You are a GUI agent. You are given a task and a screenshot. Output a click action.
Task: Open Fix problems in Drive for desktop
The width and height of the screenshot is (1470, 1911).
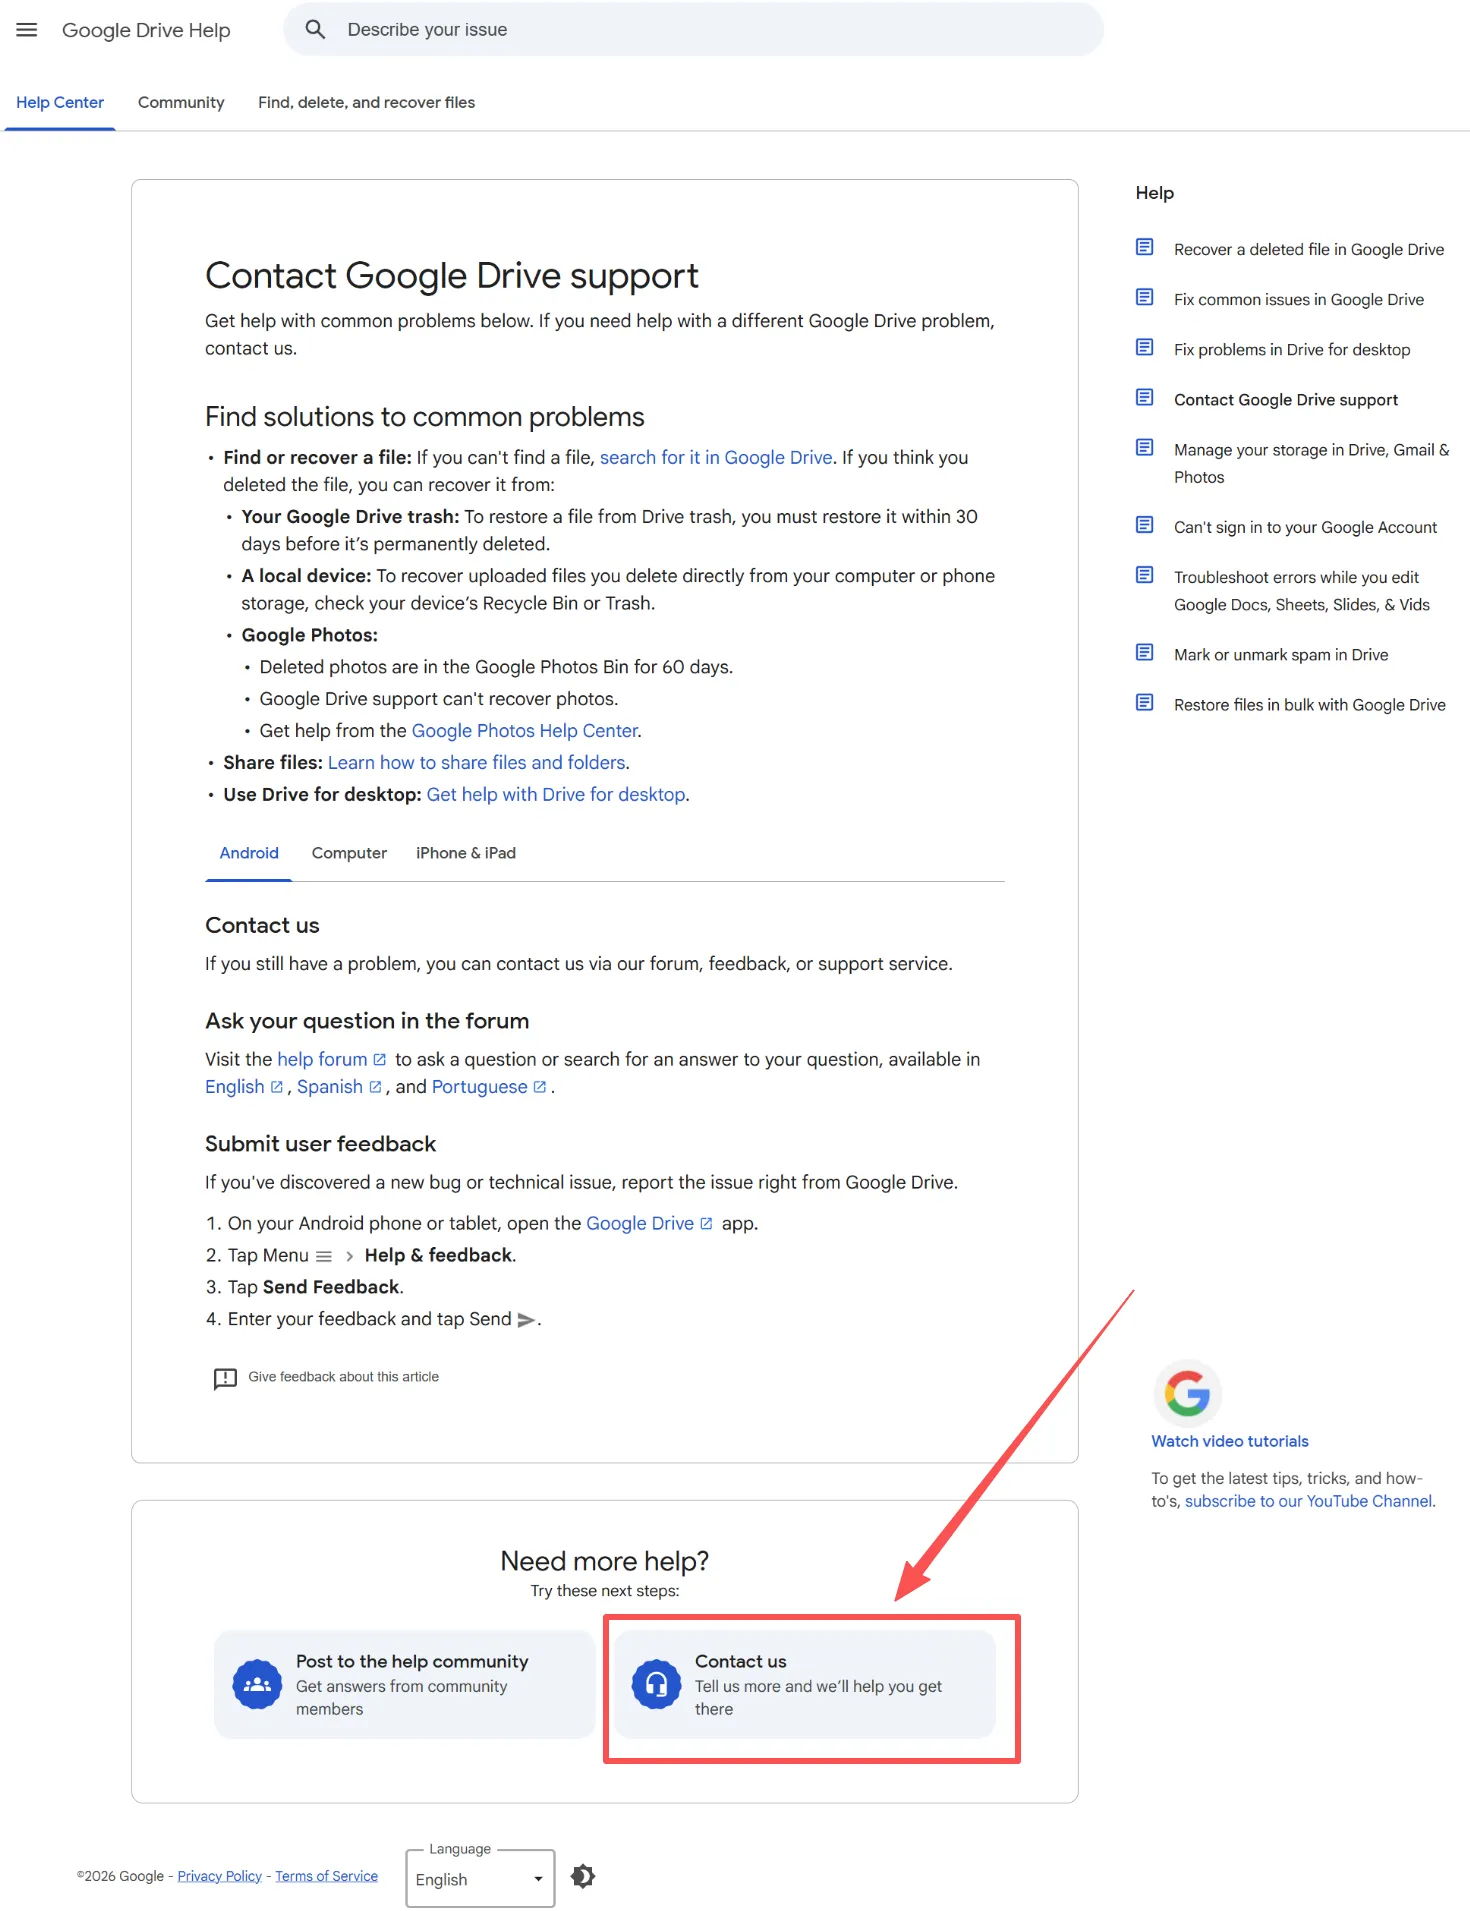click(1292, 349)
